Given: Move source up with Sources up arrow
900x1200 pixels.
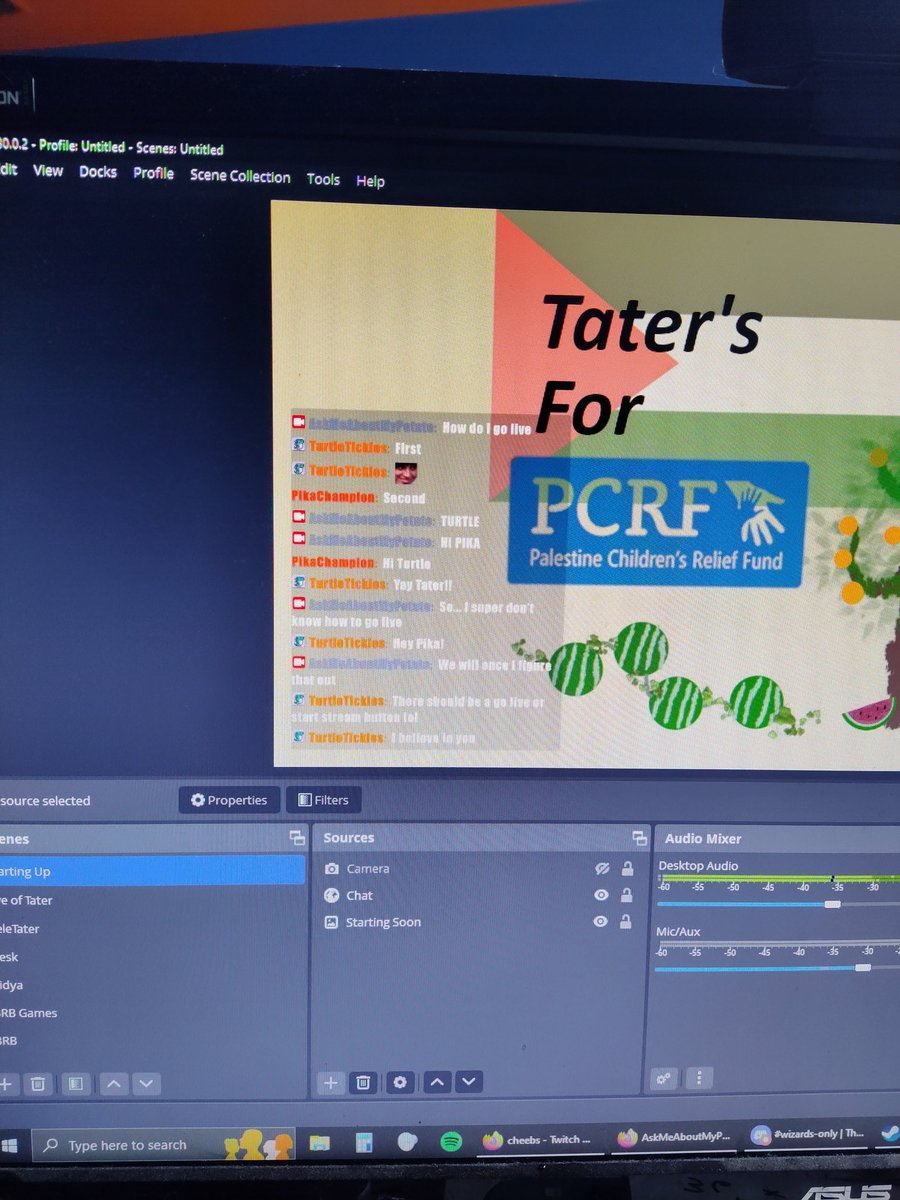Looking at the screenshot, I should [x=437, y=1082].
